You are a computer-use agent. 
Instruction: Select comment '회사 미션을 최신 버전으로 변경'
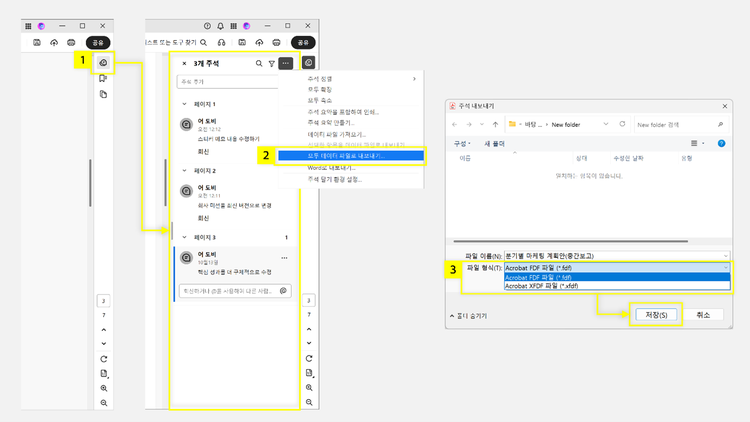234,205
